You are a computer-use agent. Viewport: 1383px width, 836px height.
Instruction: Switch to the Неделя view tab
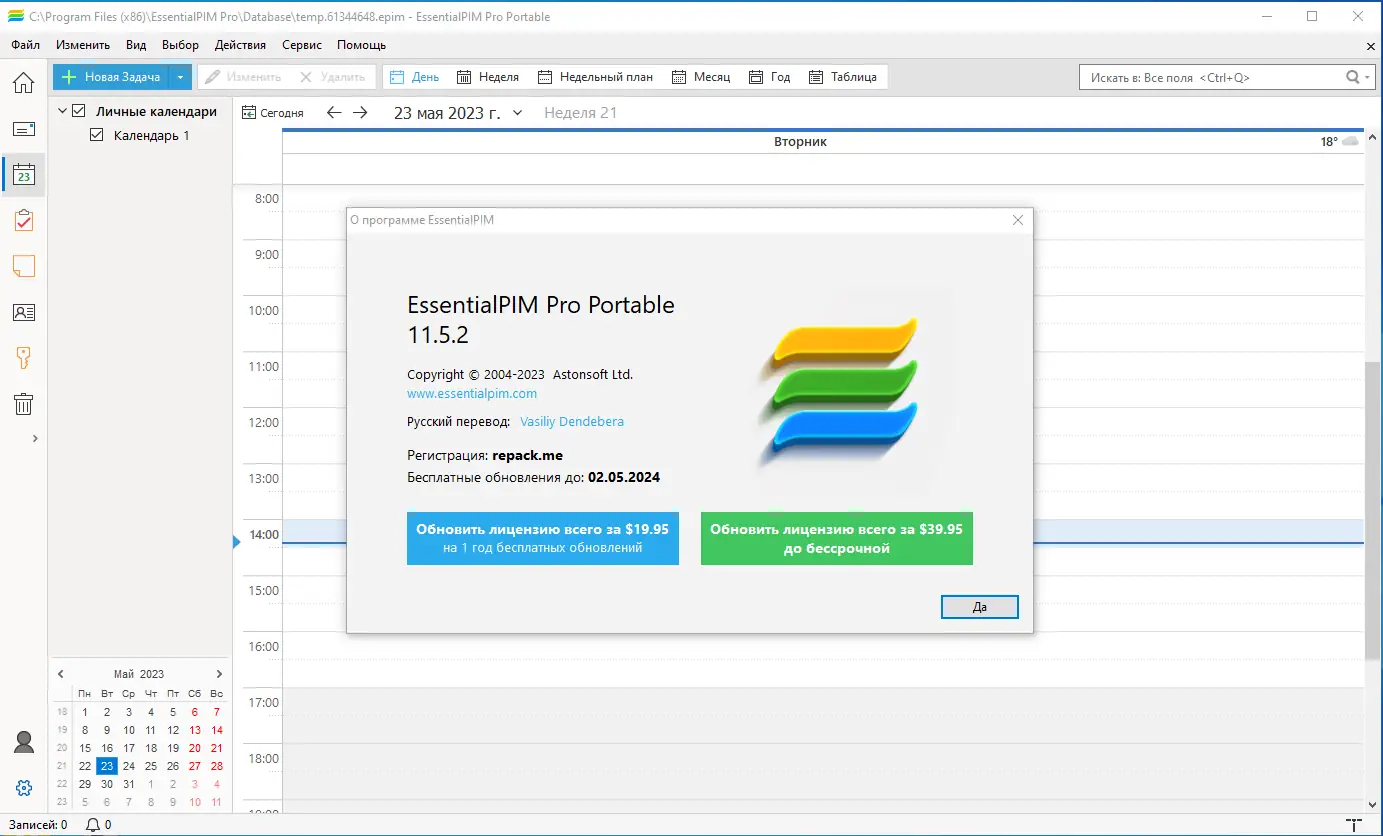pyautogui.click(x=488, y=76)
